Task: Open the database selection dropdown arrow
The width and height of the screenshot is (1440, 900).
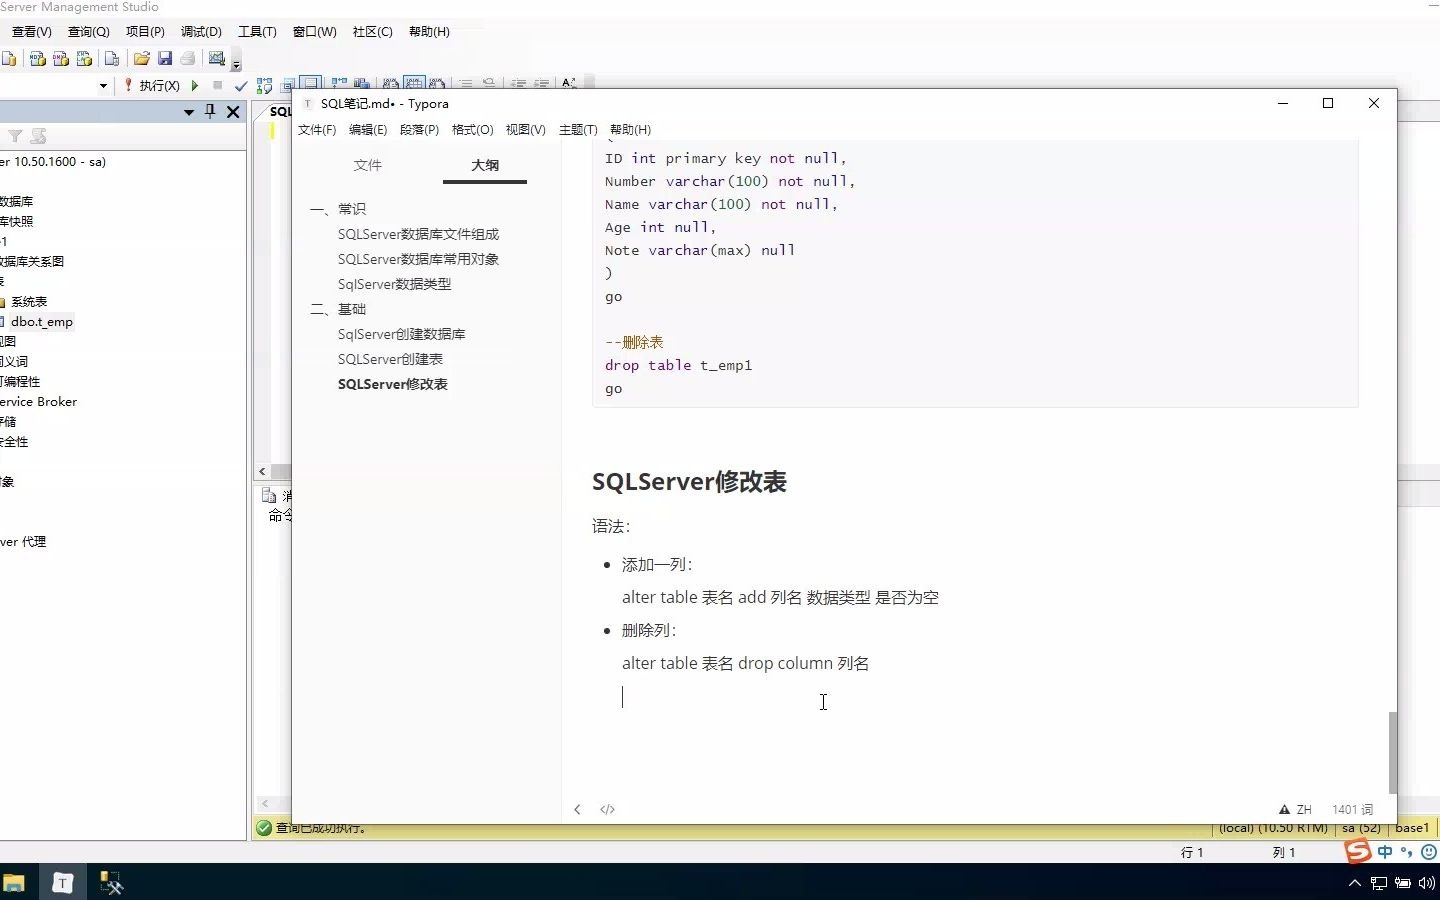Action: click(x=103, y=86)
